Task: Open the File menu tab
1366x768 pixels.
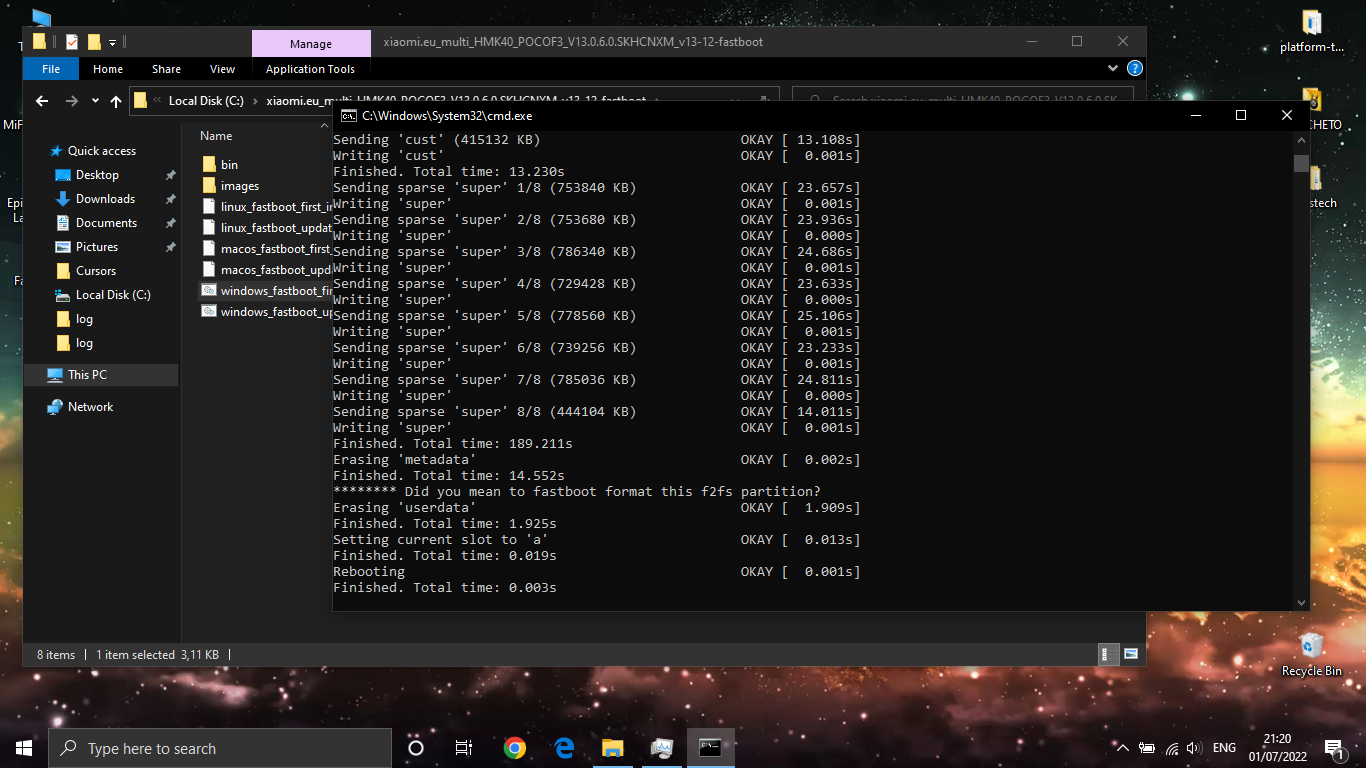Action: (x=51, y=69)
